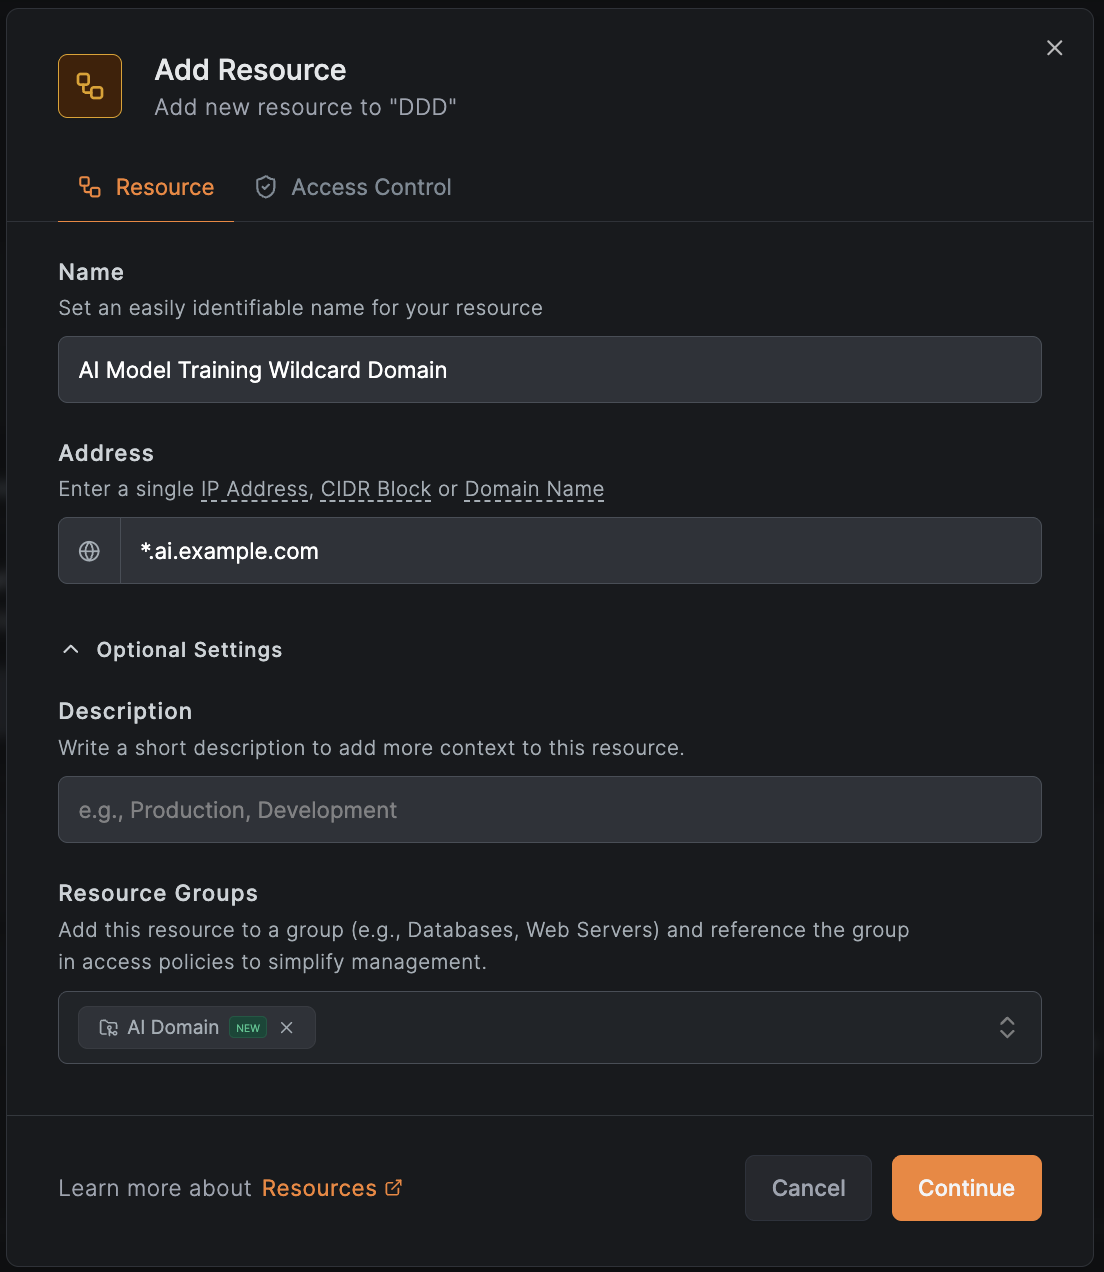Viewport: 1104px width, 1272px height.
Task: Select the Resource tab
Action: 145,187
